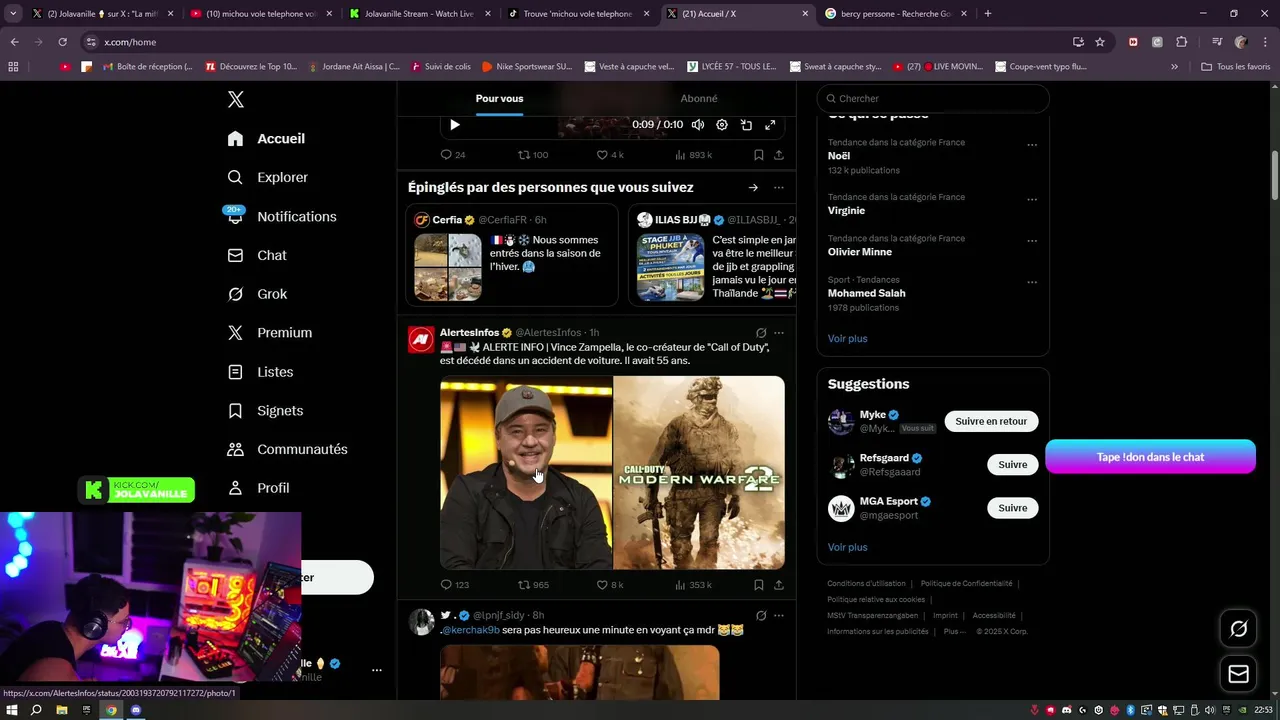Switch to Jolavanille Stream Kick tab
This screenshot has height=720, width=1280.
click(419, 14)
